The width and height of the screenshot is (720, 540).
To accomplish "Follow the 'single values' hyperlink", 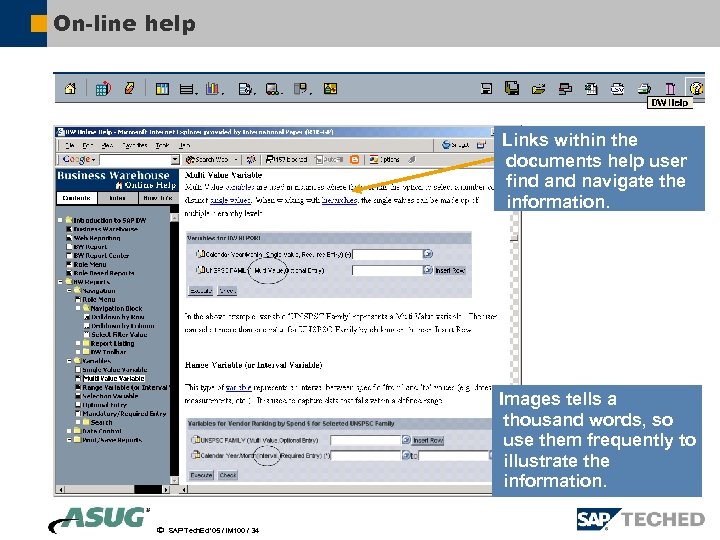I will click(x=230, y=200).
